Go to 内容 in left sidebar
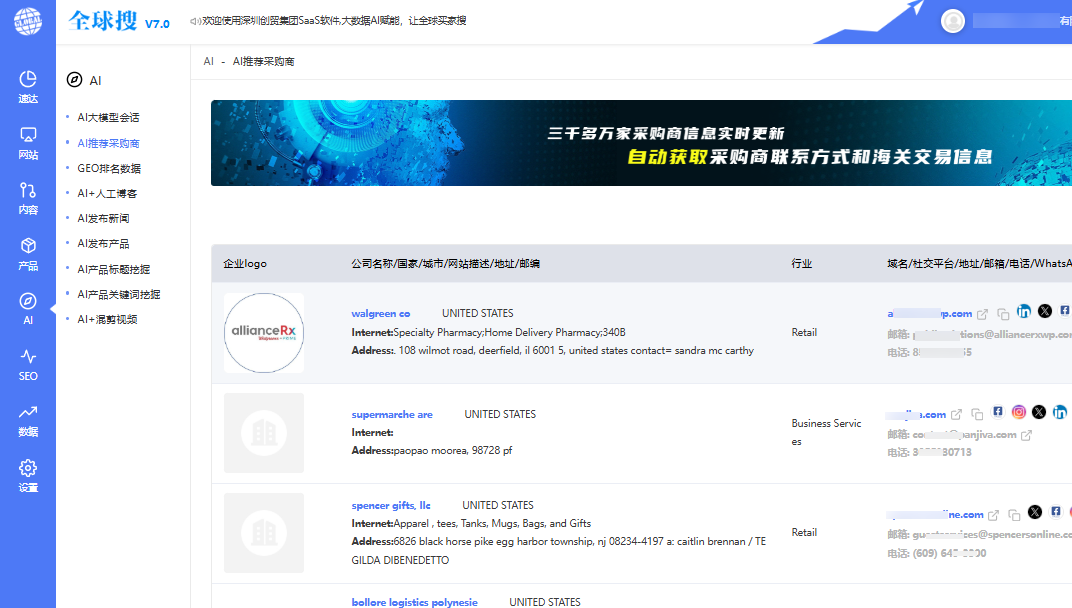 click(x=28, y=198)
